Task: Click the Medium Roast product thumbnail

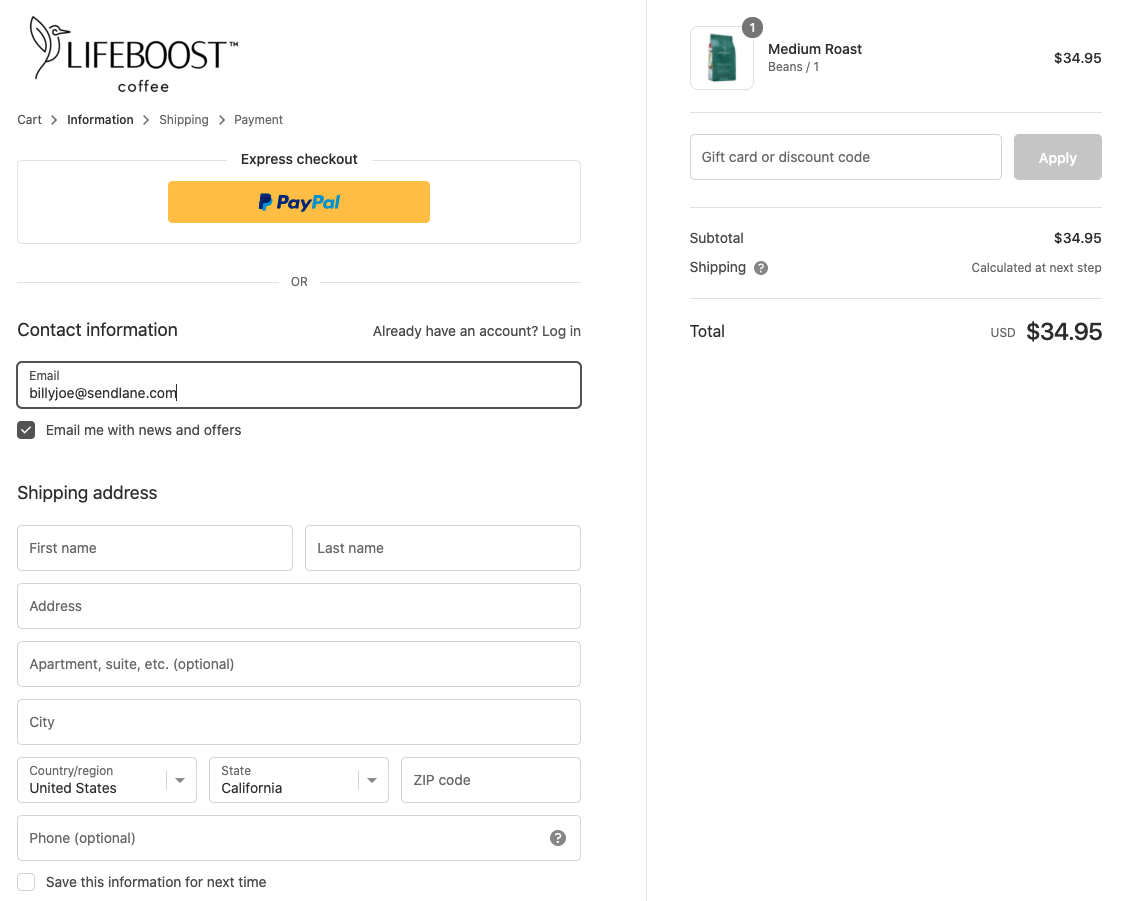Action: (721, 58)
